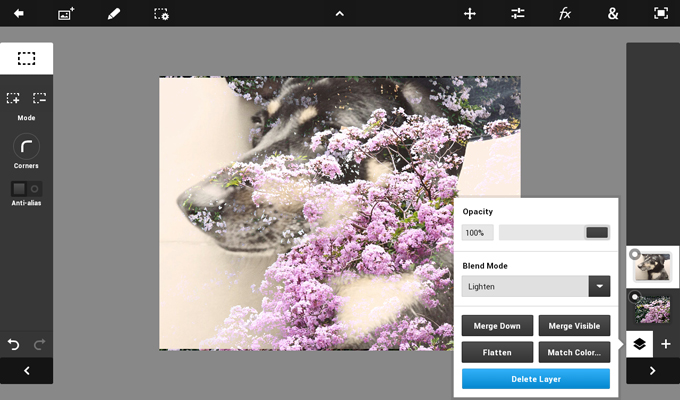Enter fullscreen view mode
The width and height of the screenshot is (680, 400).
[660, 14]
